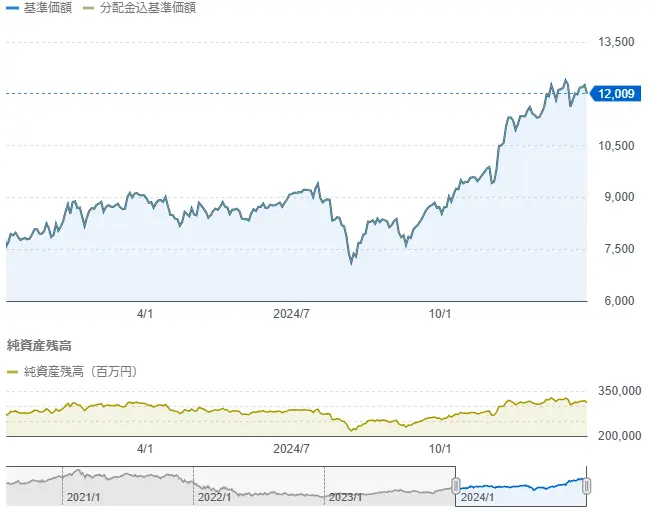Click the 10,500 axis label
649x511 pixels.
[616, 146]
